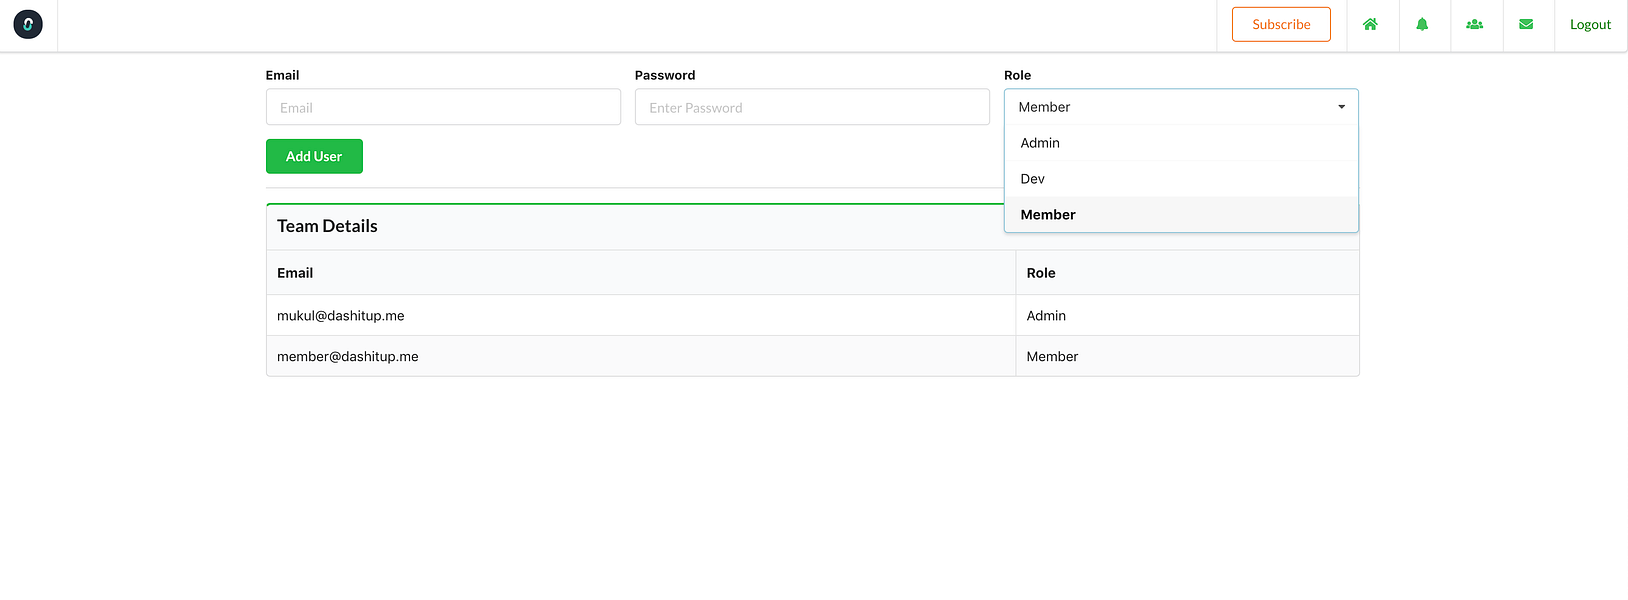Focus the Email input field
Viewport: 1628px width, 600px height.
[443, 107]
